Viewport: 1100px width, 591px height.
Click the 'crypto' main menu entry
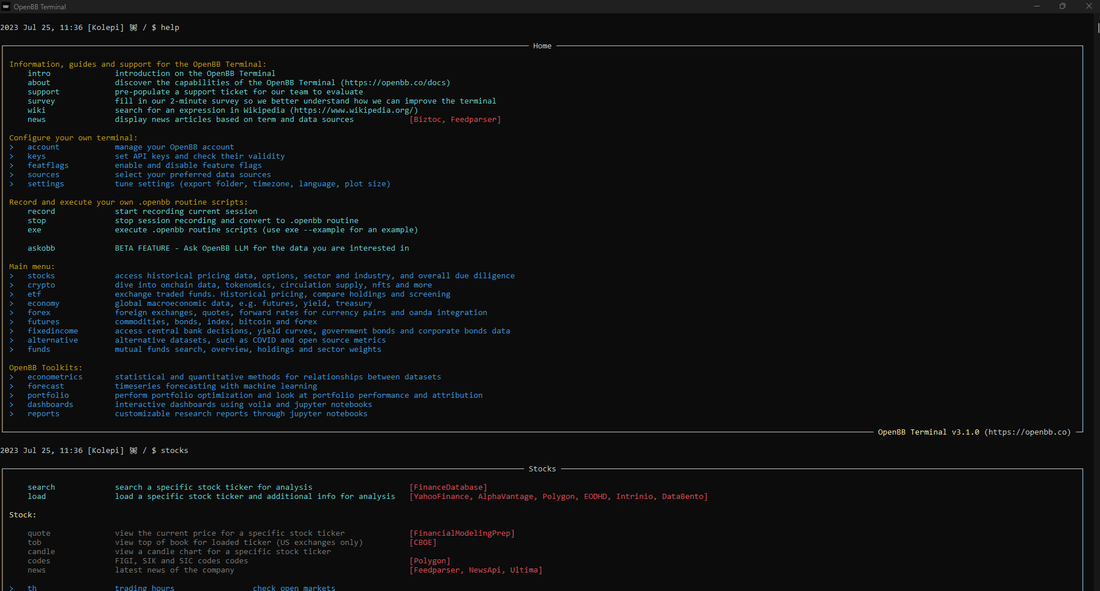(41, 284)
